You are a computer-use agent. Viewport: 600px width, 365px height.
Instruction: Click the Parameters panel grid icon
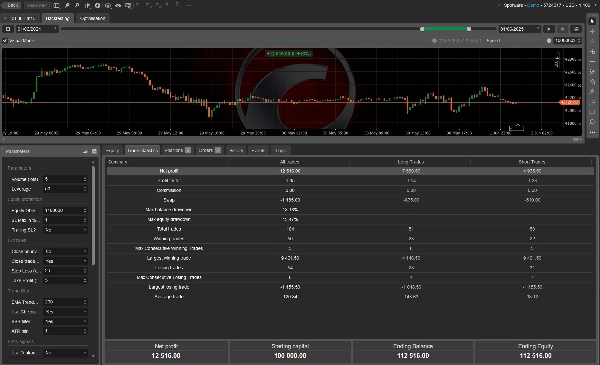coord(94,152)
